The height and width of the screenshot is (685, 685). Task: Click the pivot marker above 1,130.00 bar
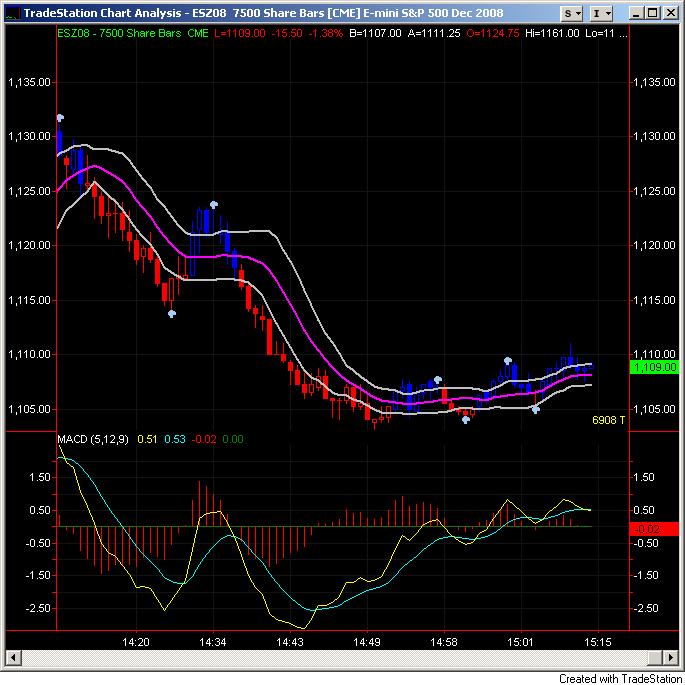60,118
